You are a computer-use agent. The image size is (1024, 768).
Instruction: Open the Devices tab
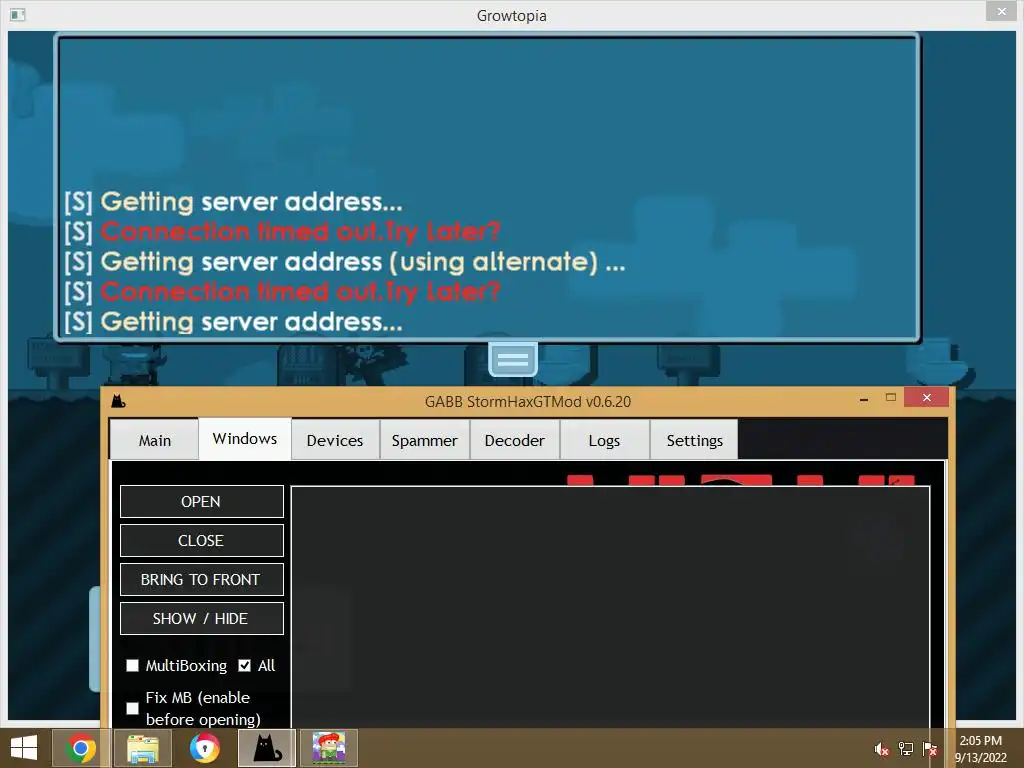pos(335,441)
